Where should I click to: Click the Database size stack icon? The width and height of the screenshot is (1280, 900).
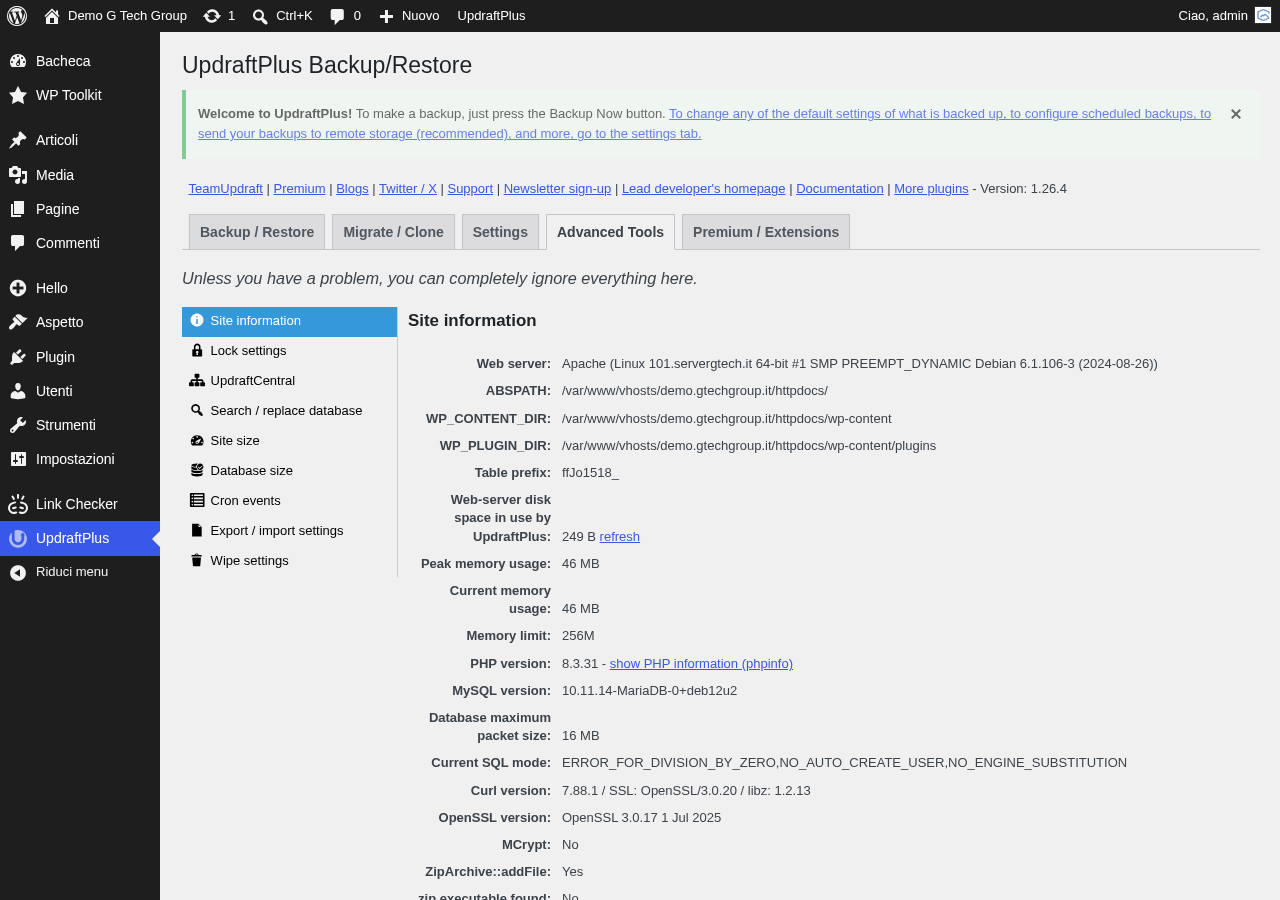[x=197, y=470]
